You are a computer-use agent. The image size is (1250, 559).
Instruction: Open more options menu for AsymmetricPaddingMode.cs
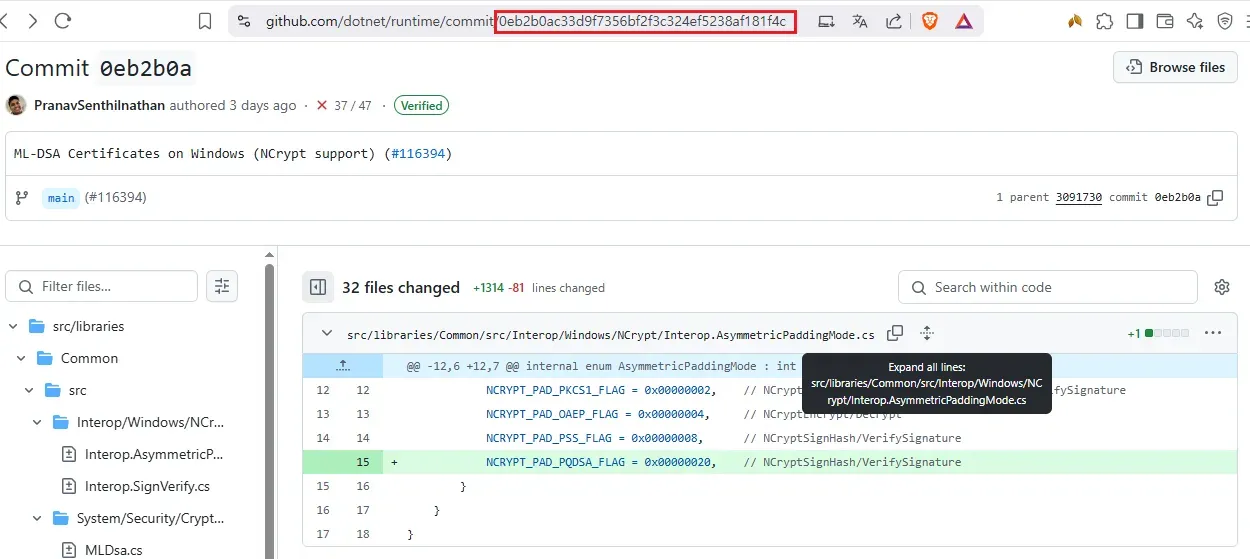point(1213,333)
